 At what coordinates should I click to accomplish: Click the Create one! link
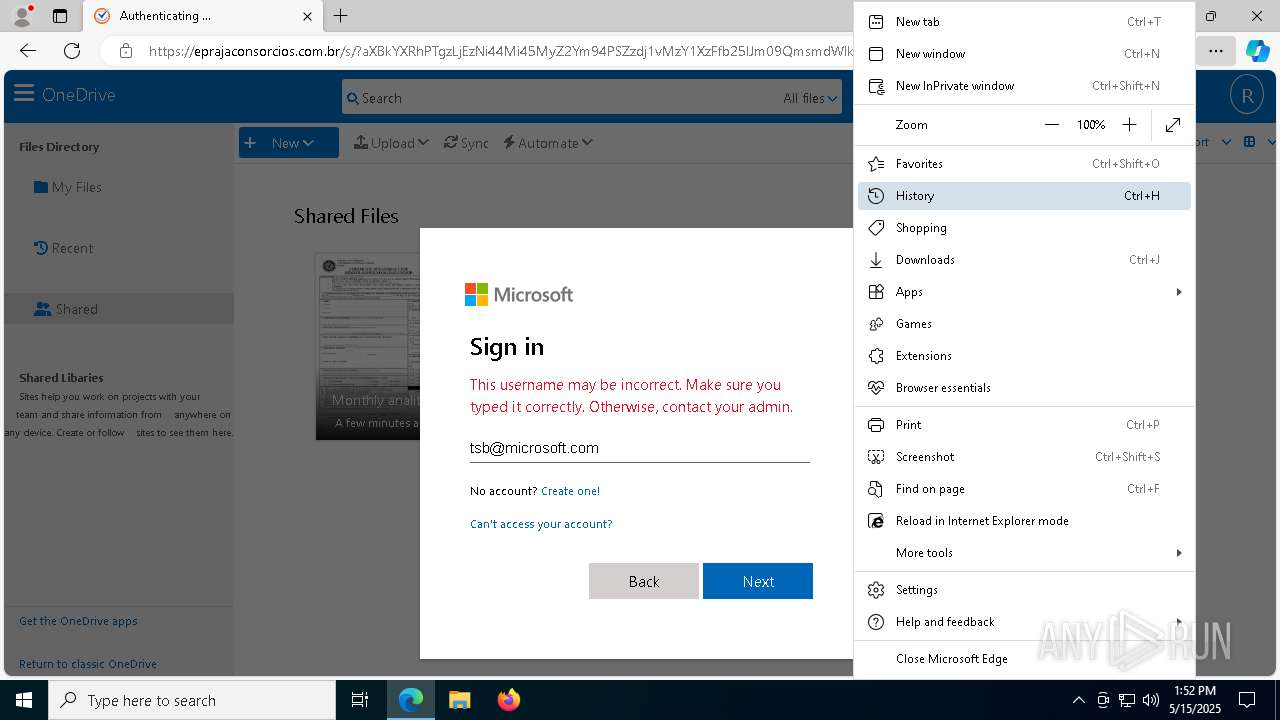coord(570,491)
